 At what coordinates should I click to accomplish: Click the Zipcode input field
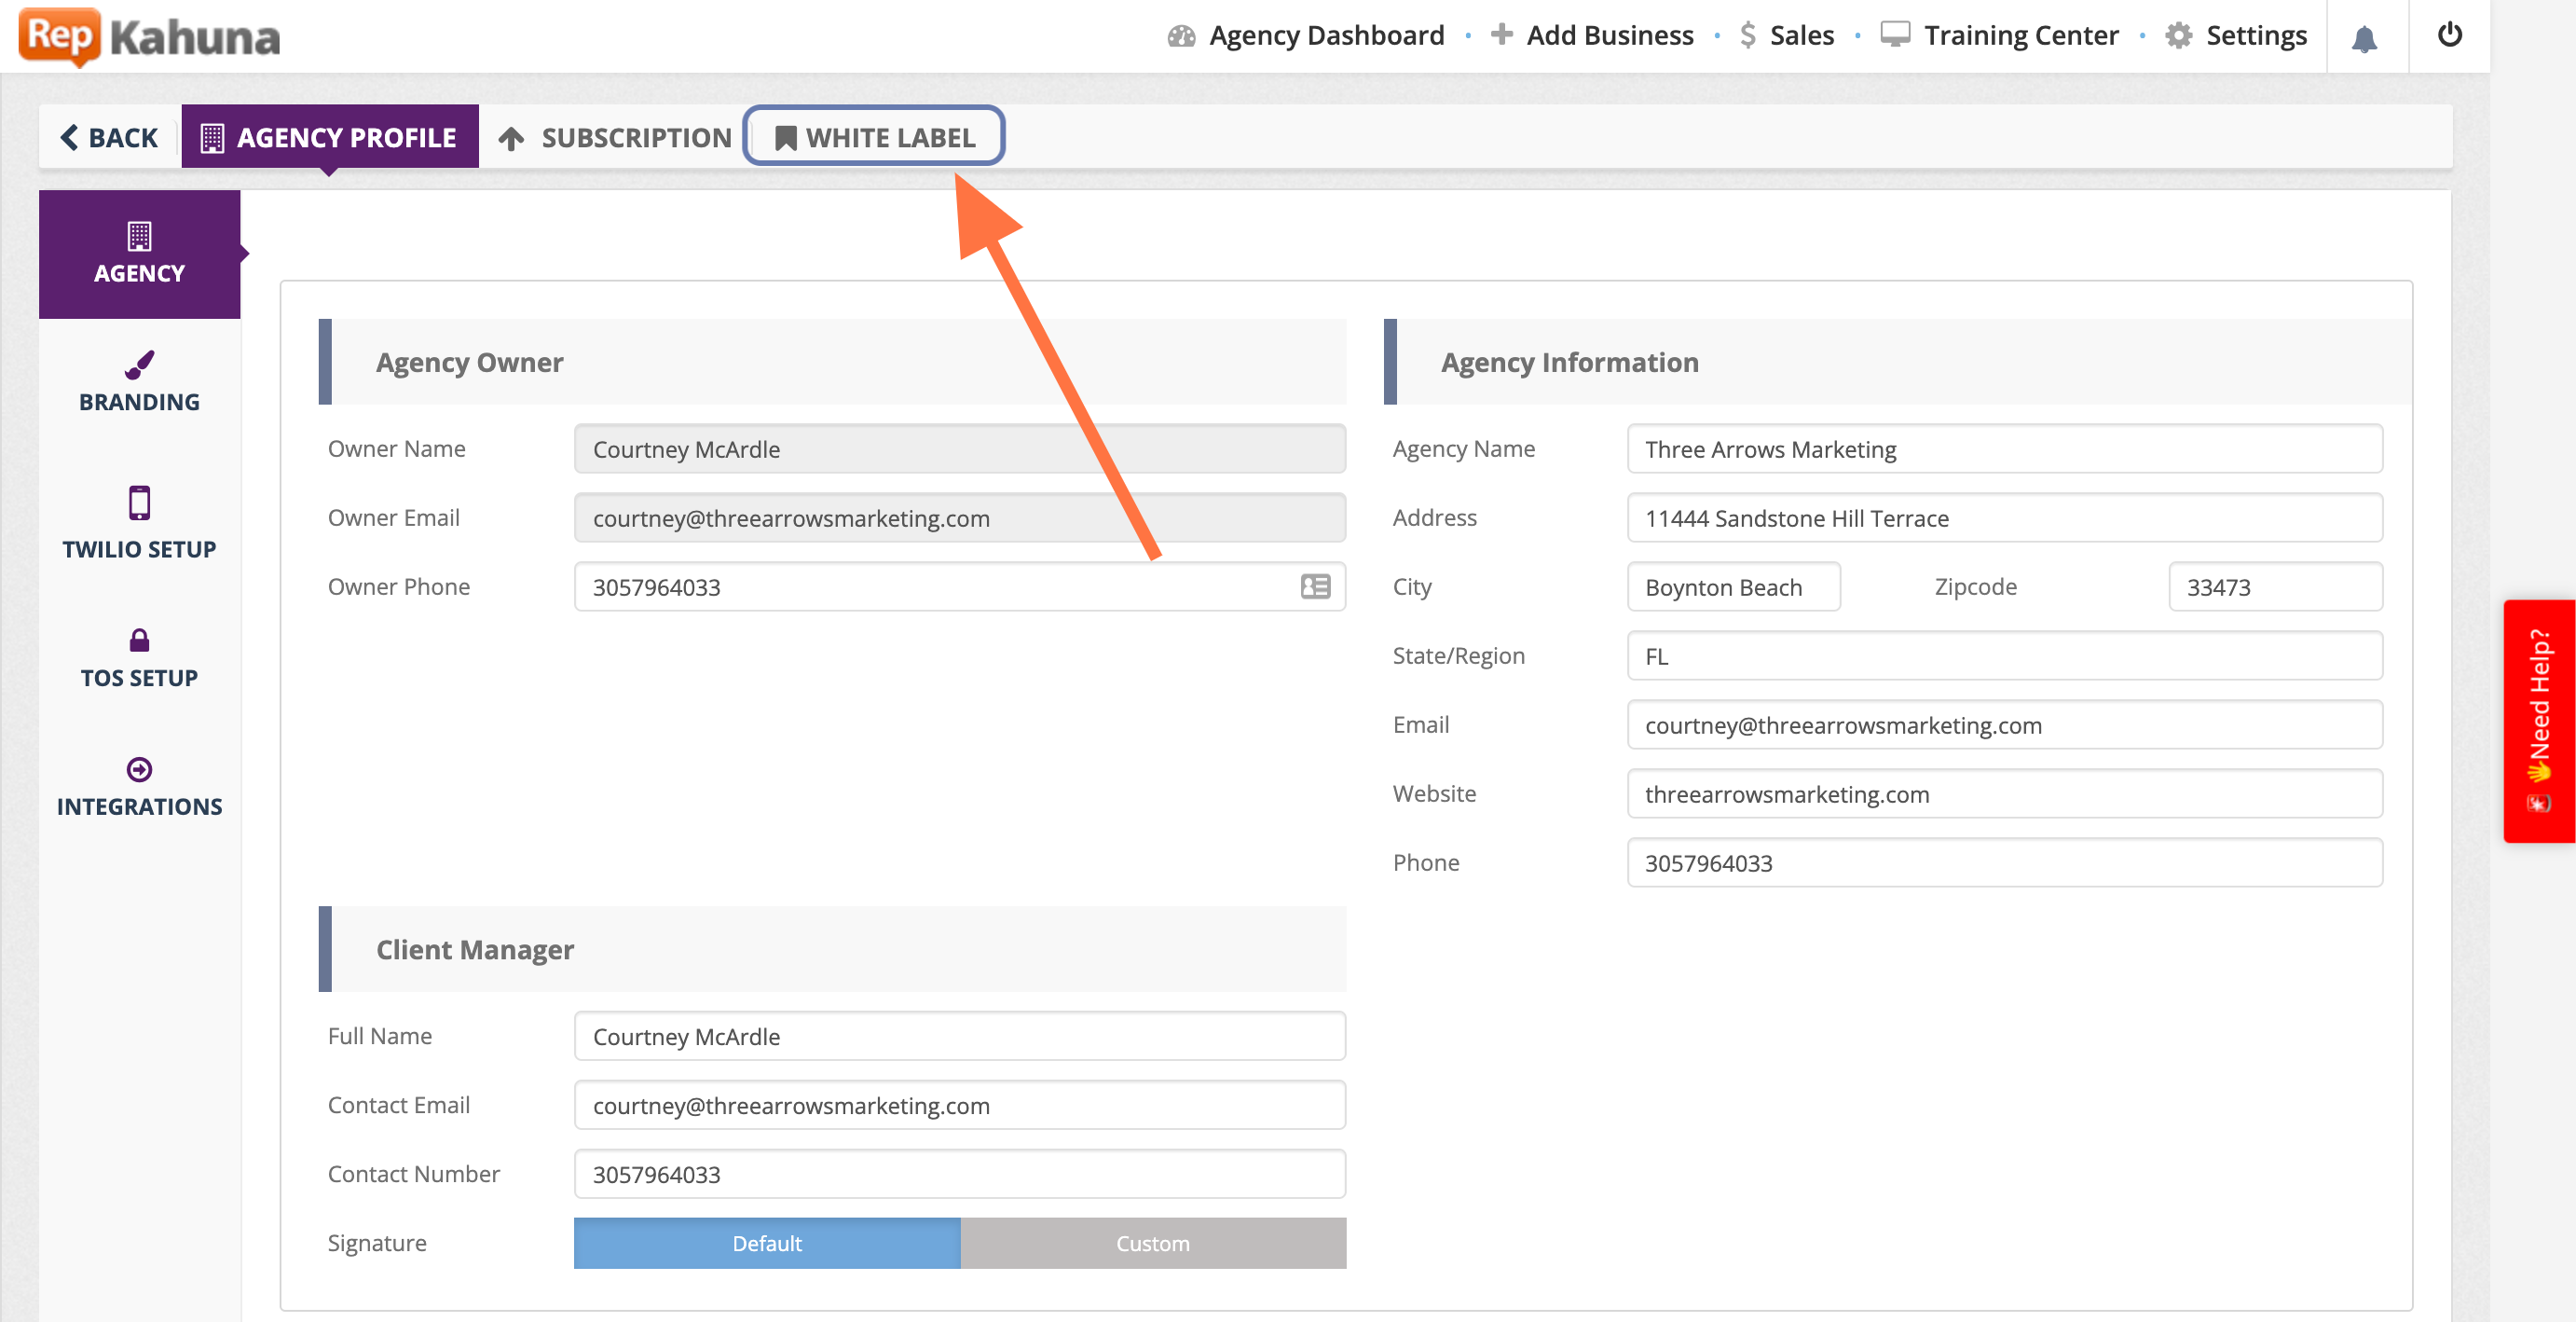click(x=2274, y=587)
